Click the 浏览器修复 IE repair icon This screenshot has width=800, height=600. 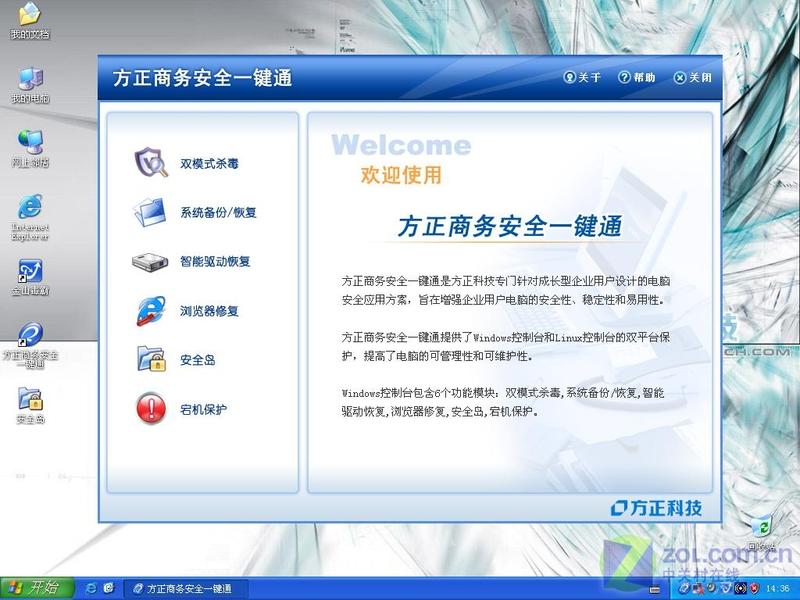coord(151,311)
